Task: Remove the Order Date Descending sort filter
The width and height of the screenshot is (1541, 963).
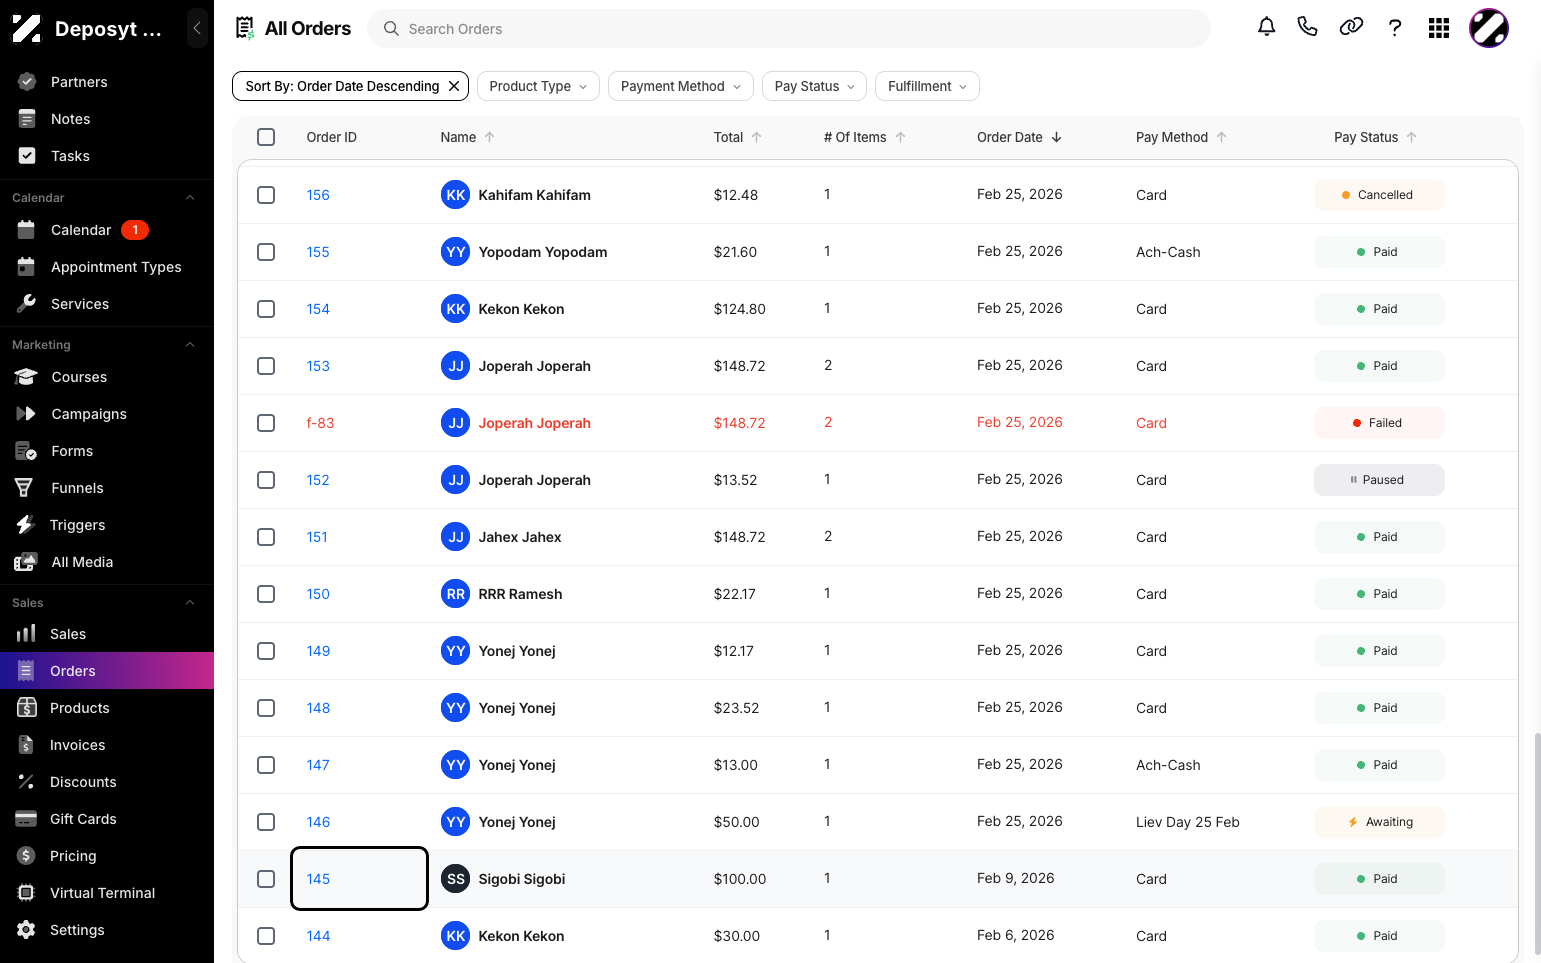Action: [x=454, y=86]
